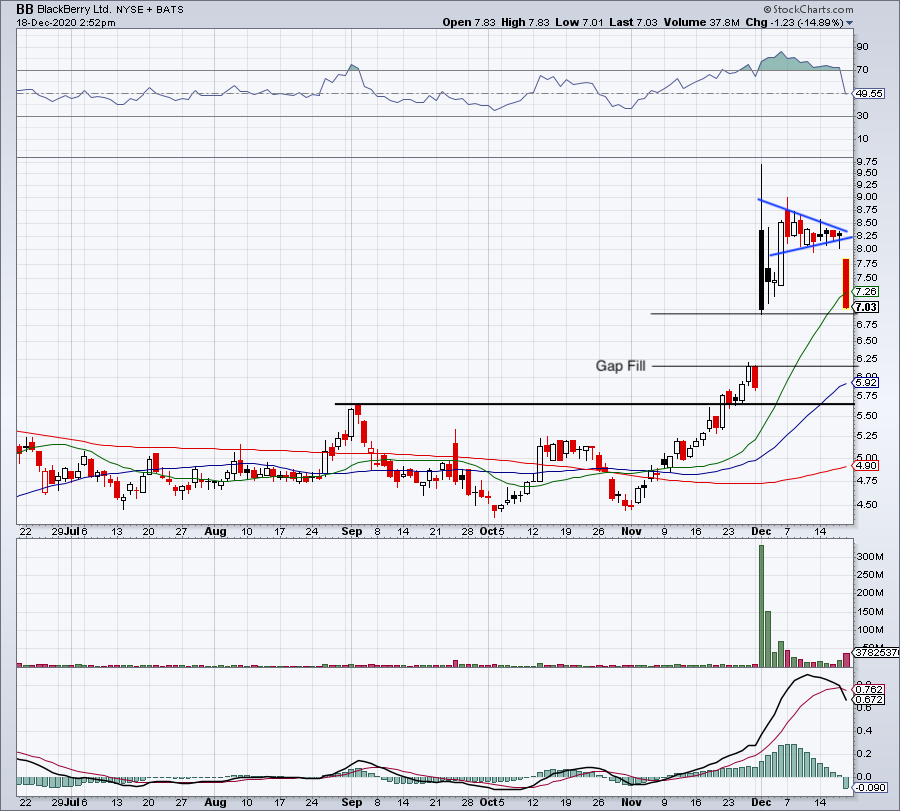
Task: Click the 300M volume axis label
Action: (x=870, y=557)
